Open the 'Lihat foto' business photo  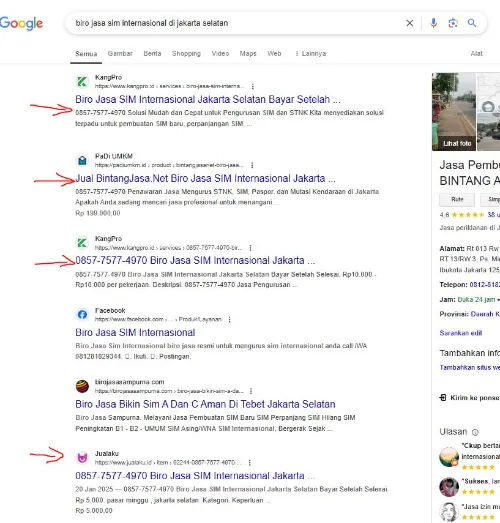(x=454, y=112)
